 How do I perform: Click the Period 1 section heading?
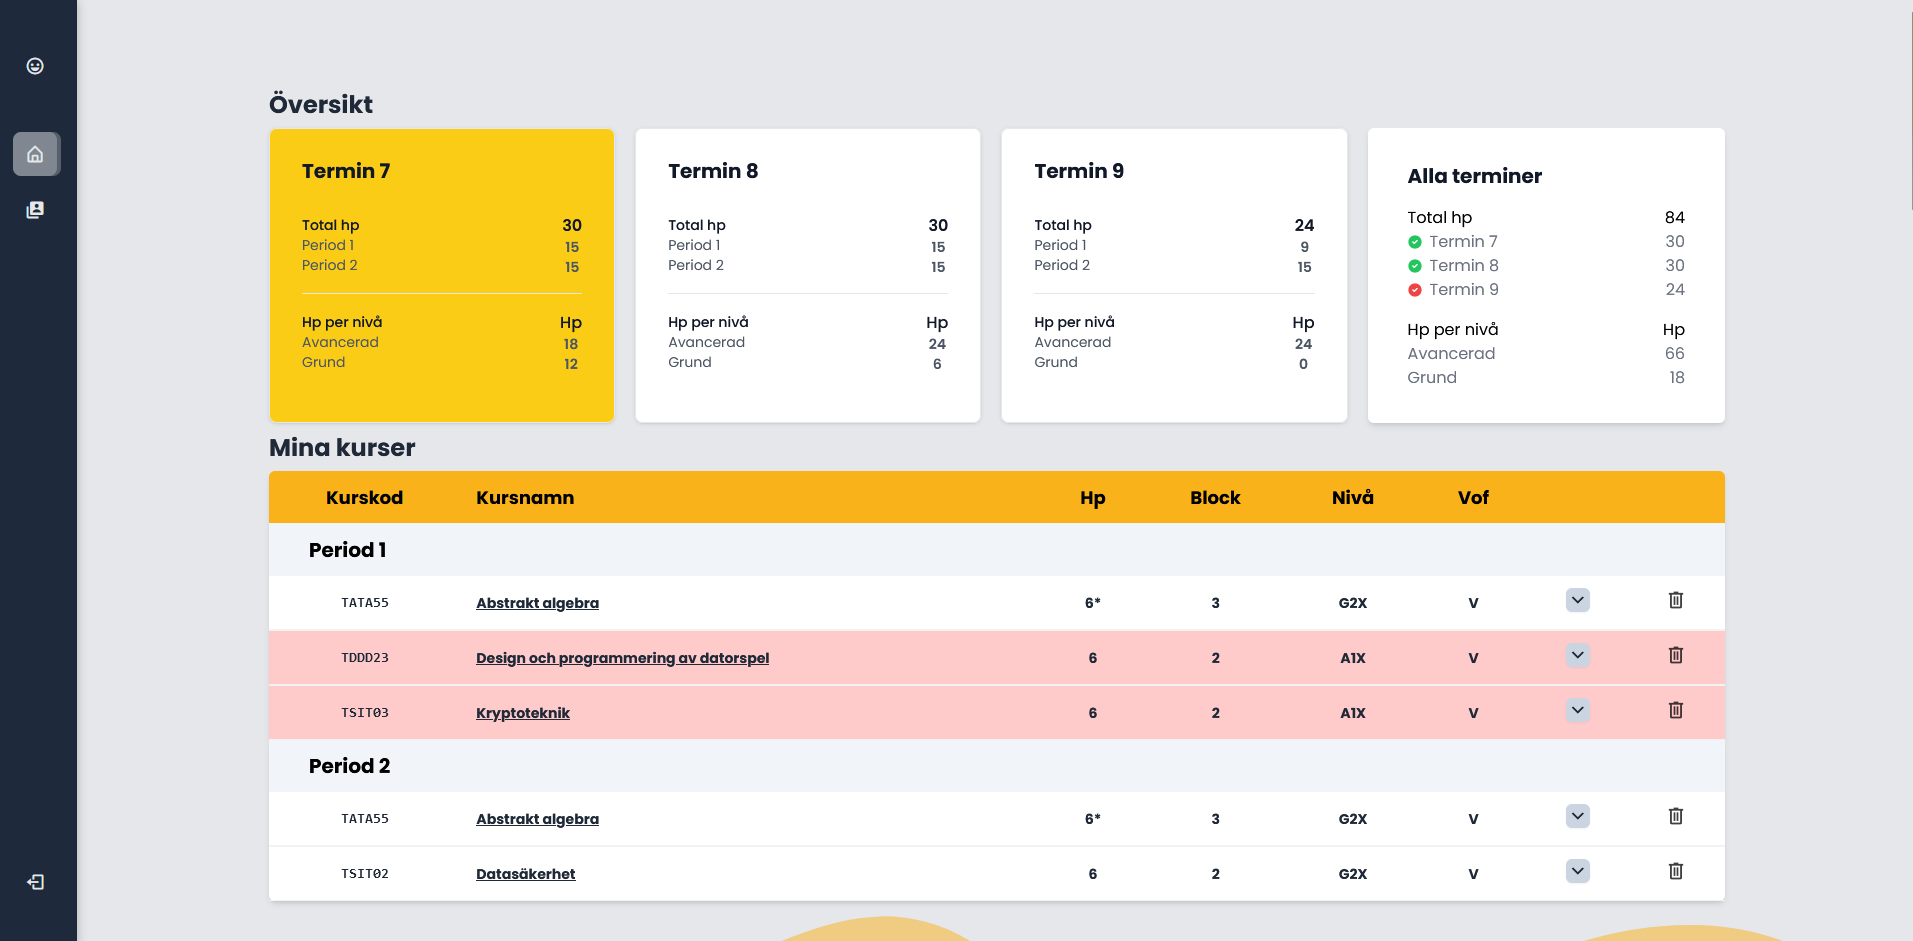[x=347, y=550]
